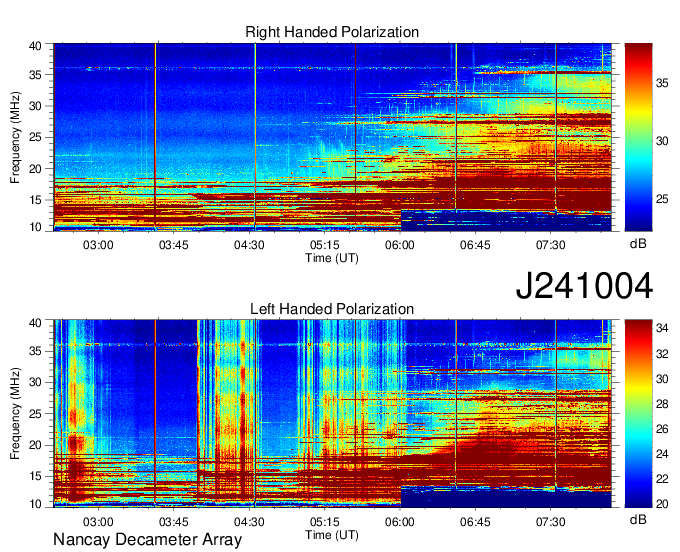This screenshot has height=552, width=680.
Task: Click 35 MHz frequency tick on Left Handed plot
Action: pyautogui.click(x=36, y=351)
